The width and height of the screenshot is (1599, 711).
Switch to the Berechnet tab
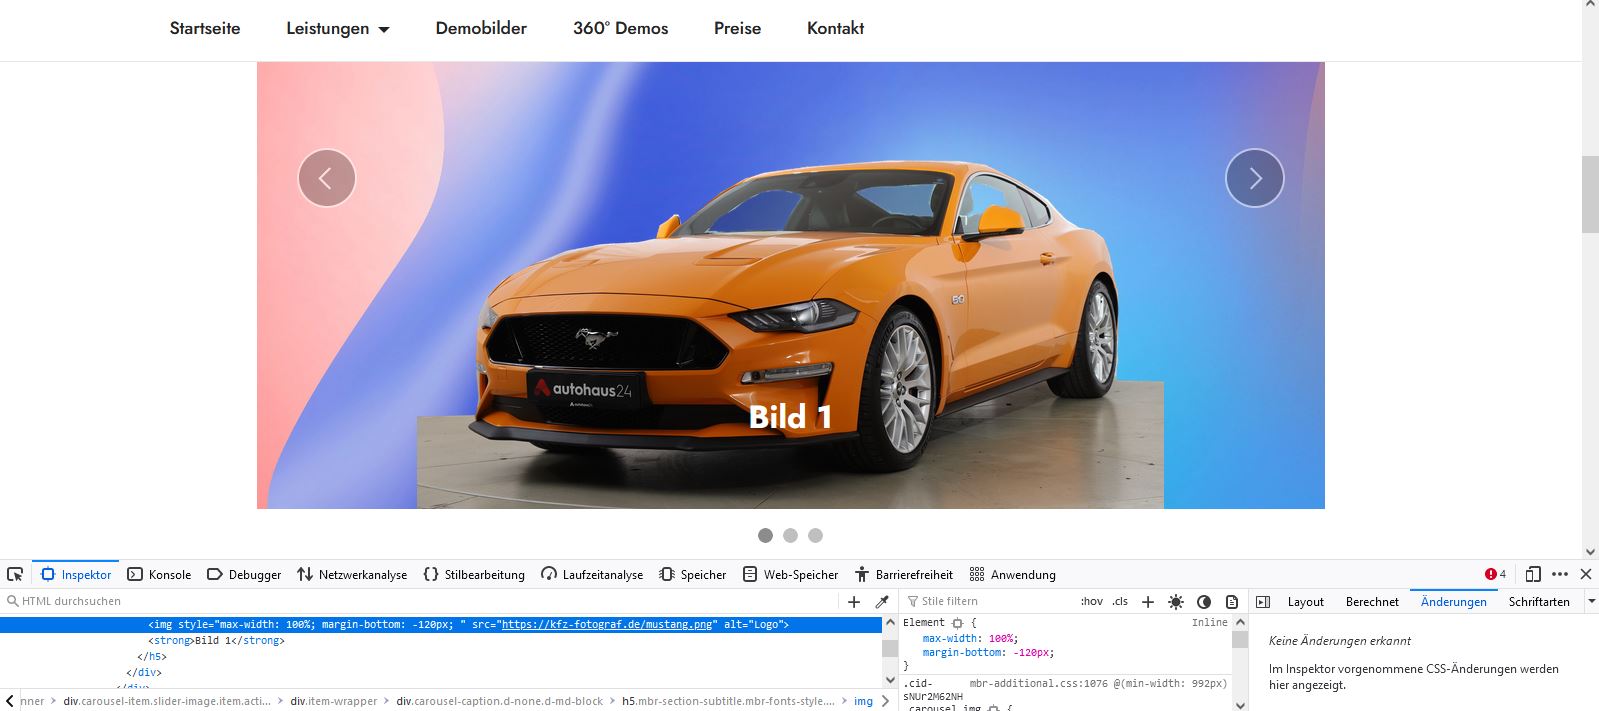click(x=1372, y=601)
